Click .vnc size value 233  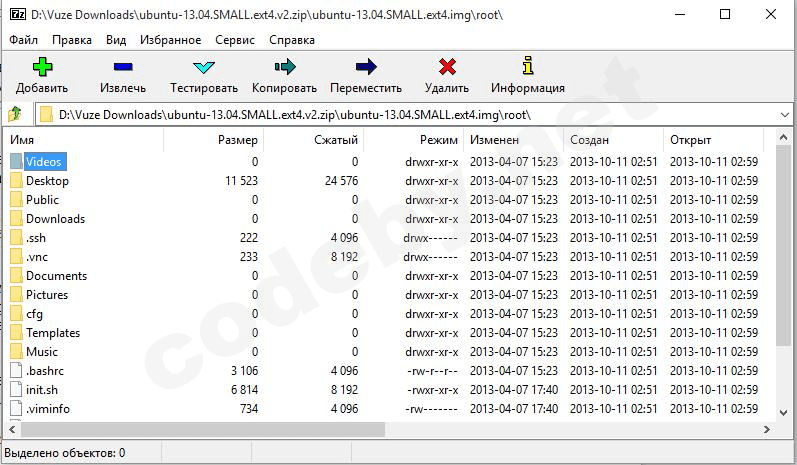point(249,257)
